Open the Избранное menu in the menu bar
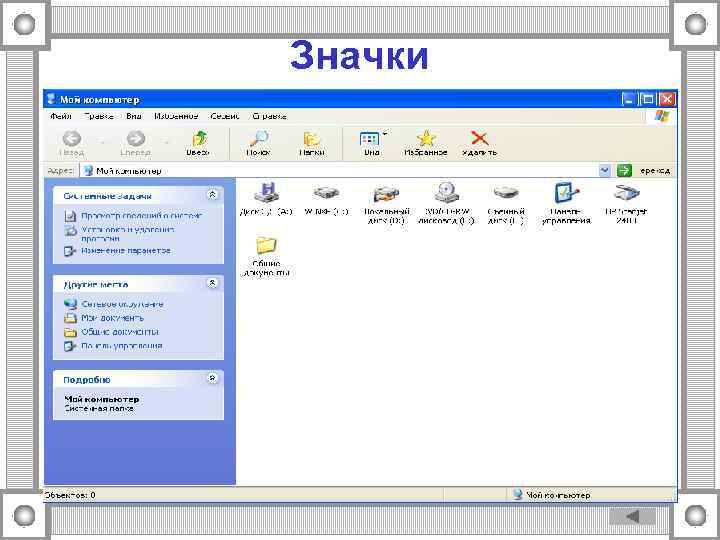720x540 pixels. point(176,117)
